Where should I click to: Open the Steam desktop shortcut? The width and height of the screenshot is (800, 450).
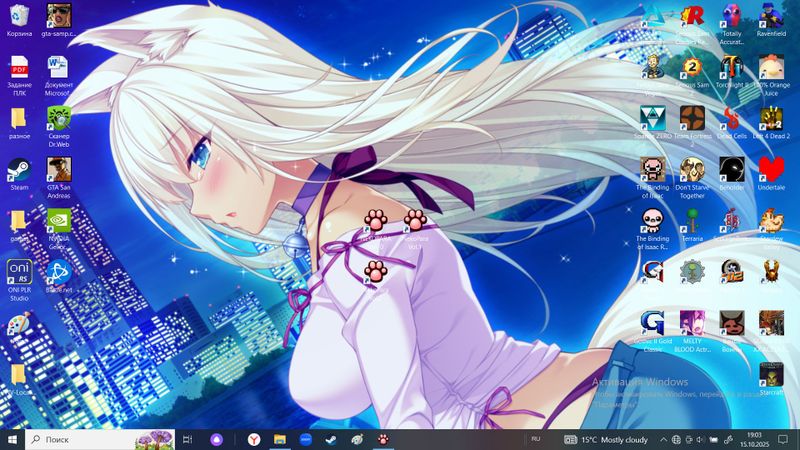pos(19,169)
